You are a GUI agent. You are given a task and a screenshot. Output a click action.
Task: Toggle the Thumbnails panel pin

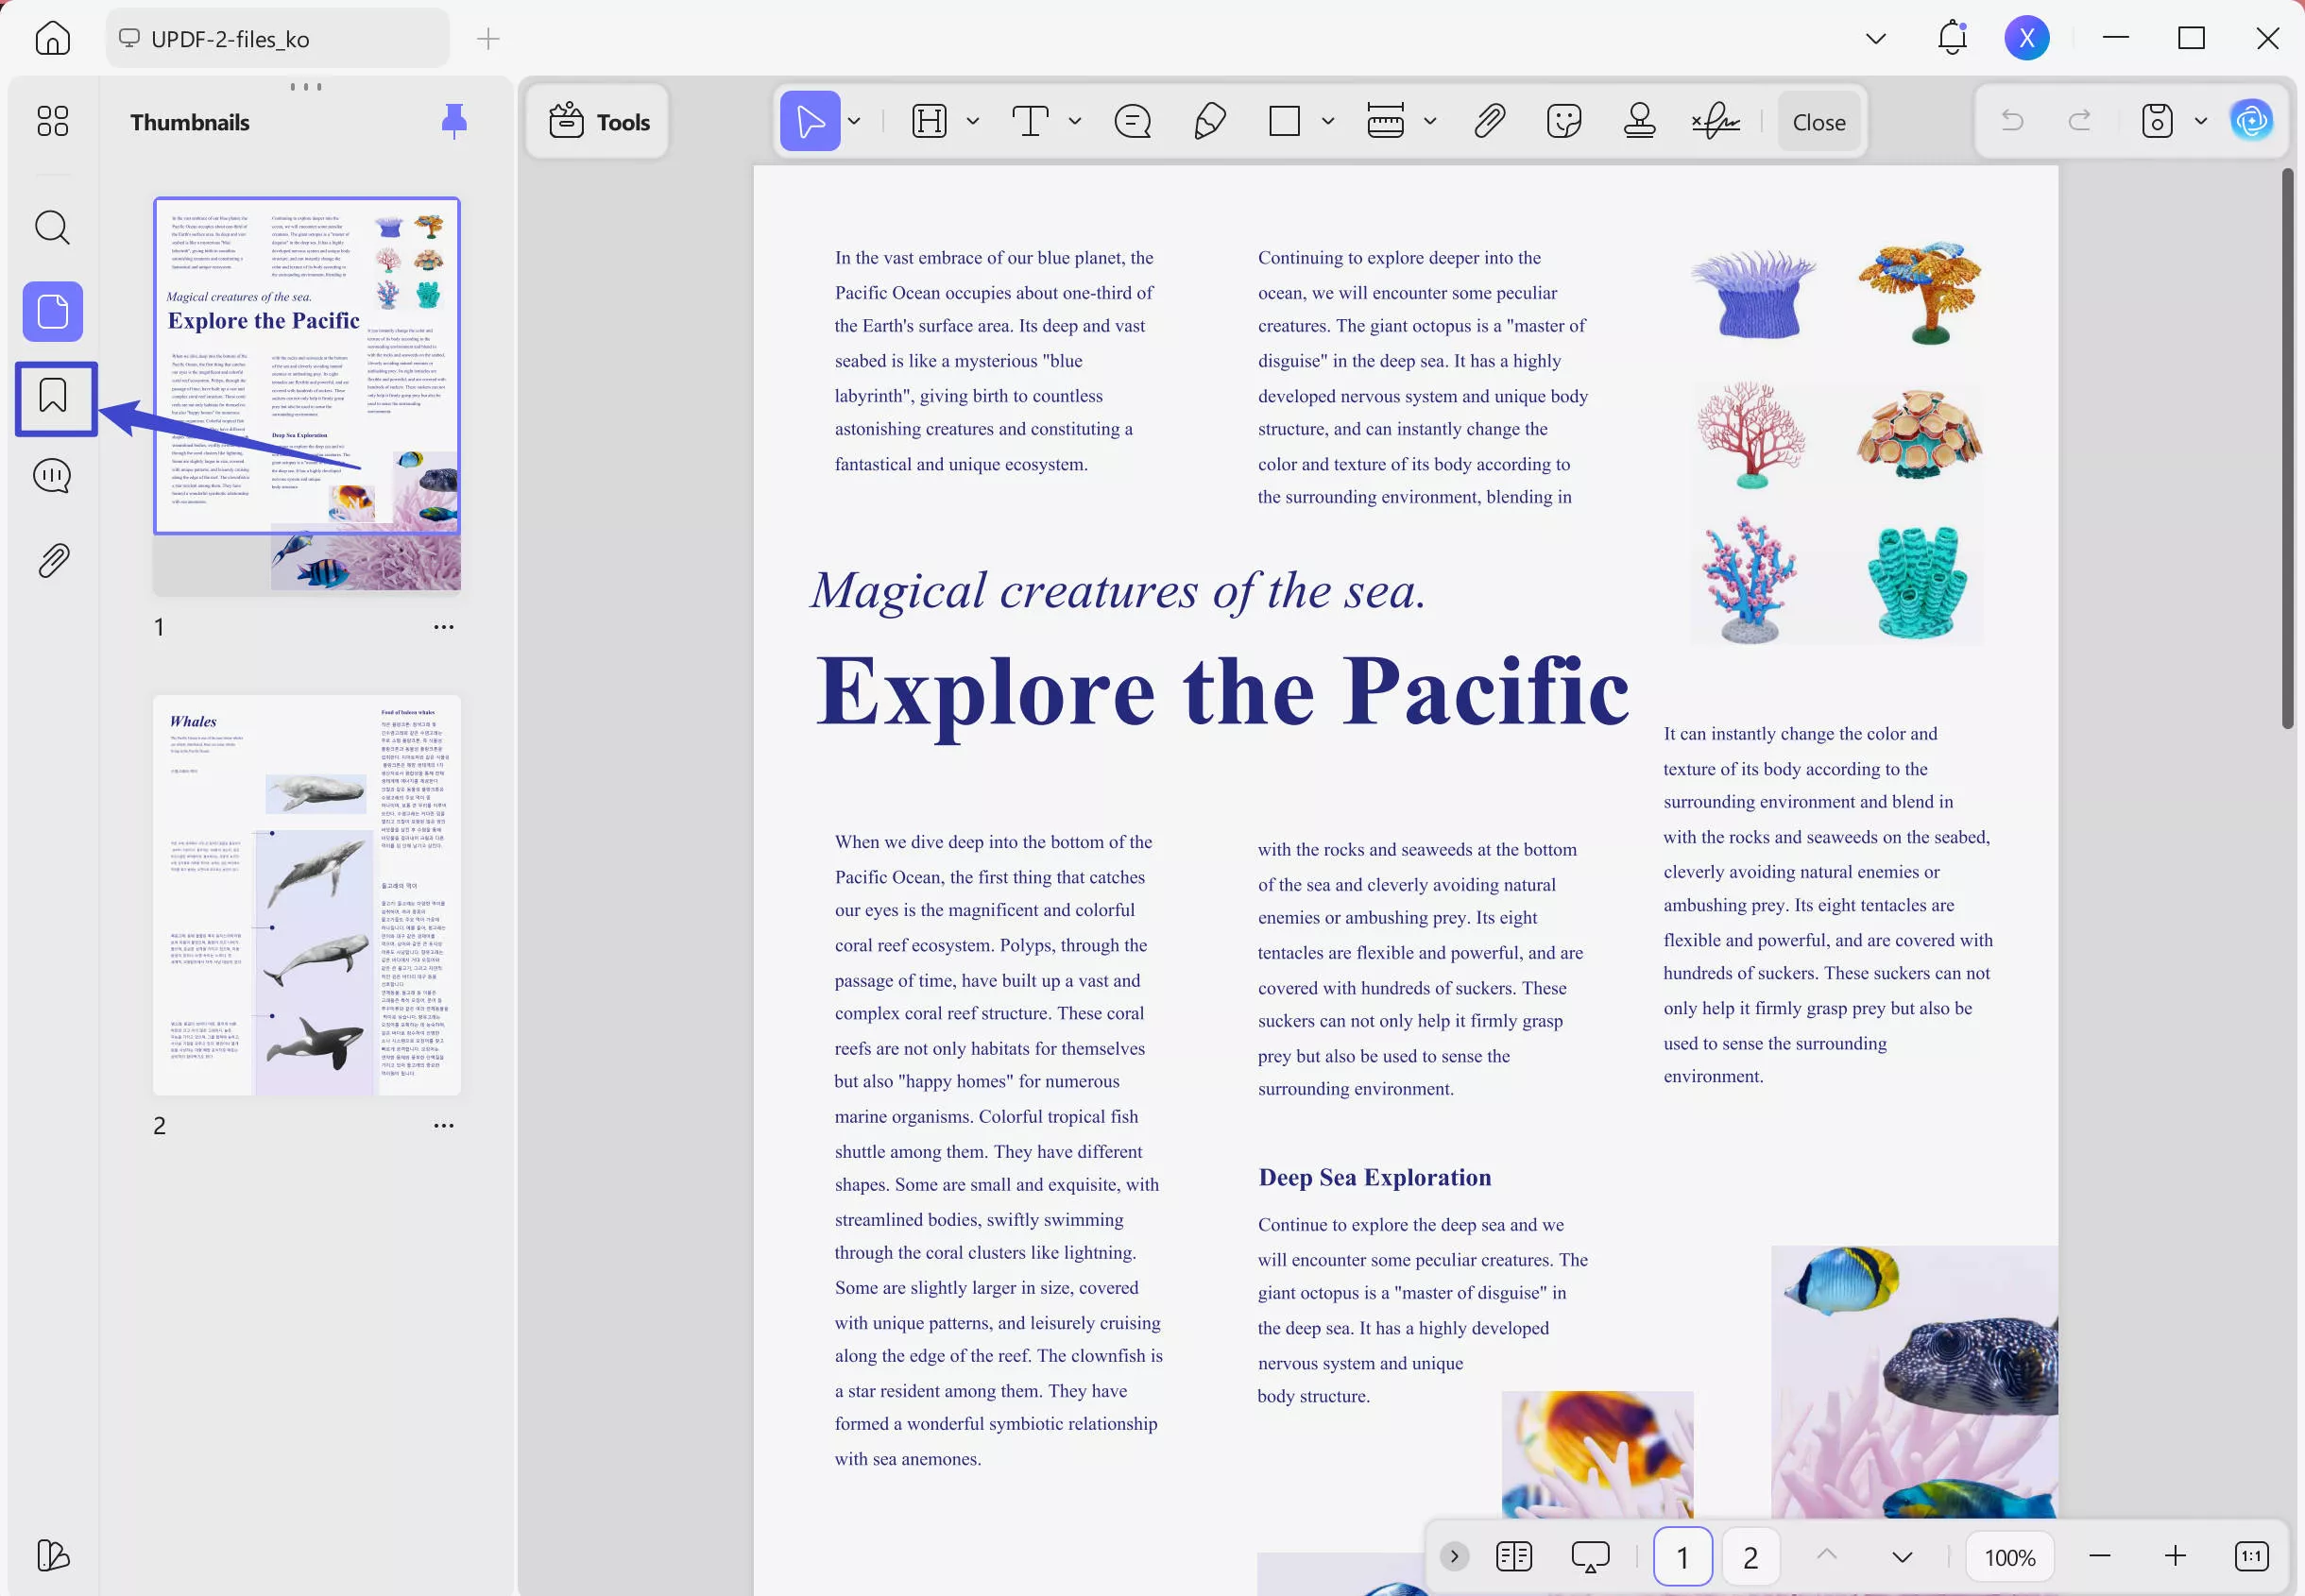pyautogui.click(x=454, y=121)
